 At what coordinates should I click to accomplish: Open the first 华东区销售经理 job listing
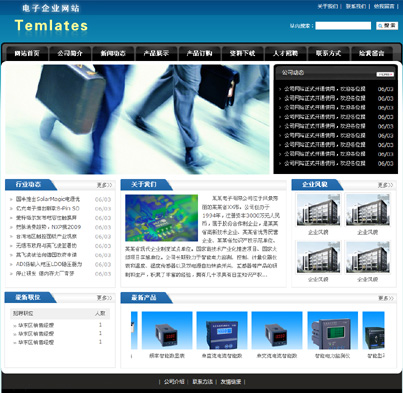click(x=36, y=325)
